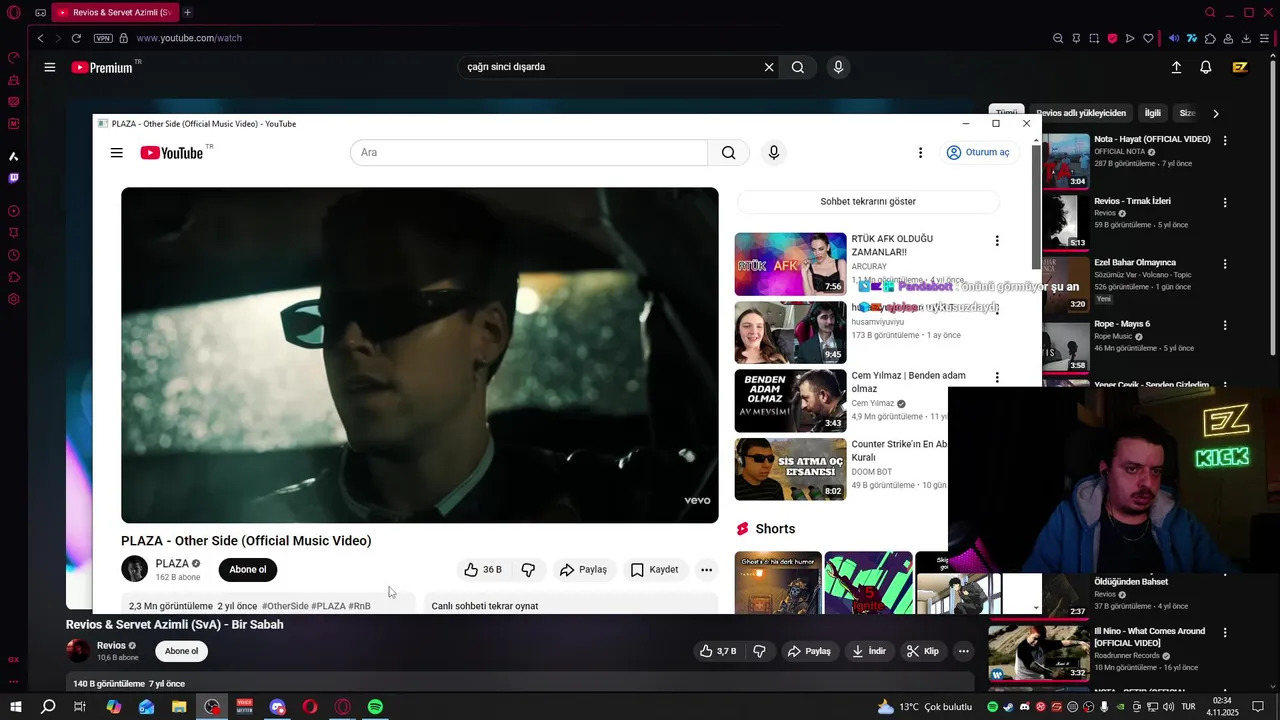Open options for Revios - Tırnak İzleri video
Viewport: 1280px width, 720px height.
tap(1225, 202)
